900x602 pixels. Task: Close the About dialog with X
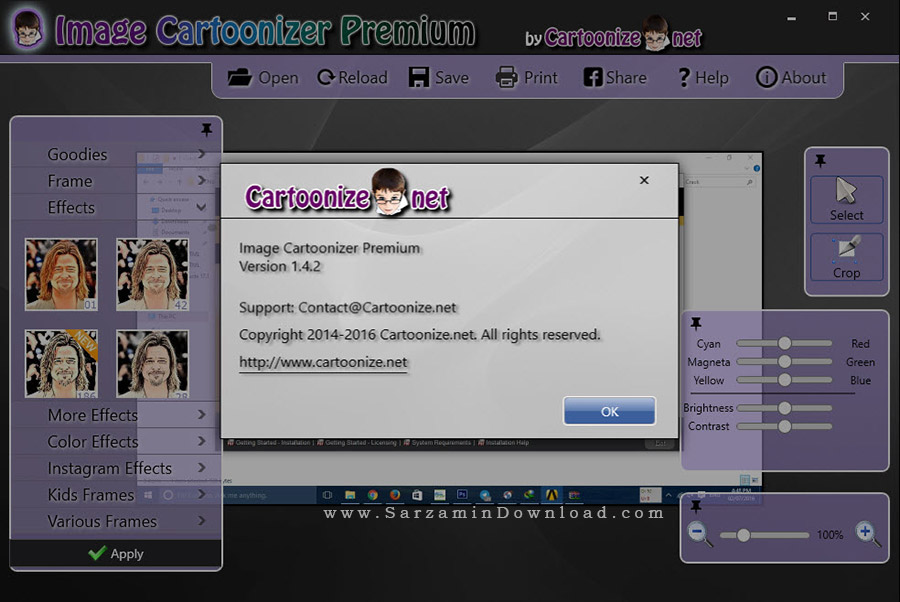point(644,180)
